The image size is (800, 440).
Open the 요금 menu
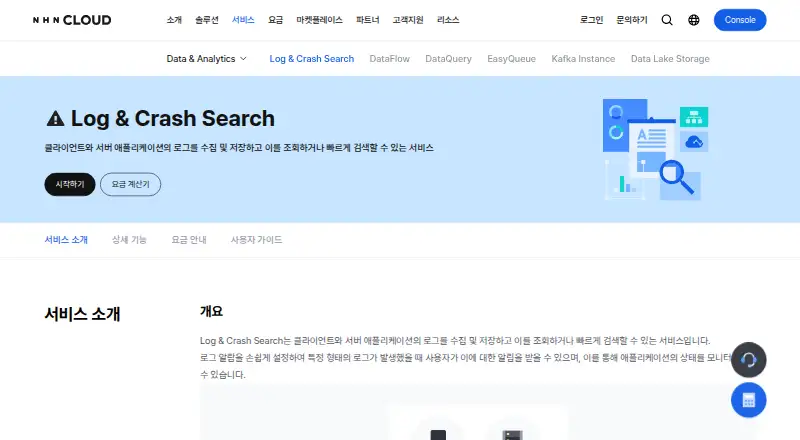point(276,20)
